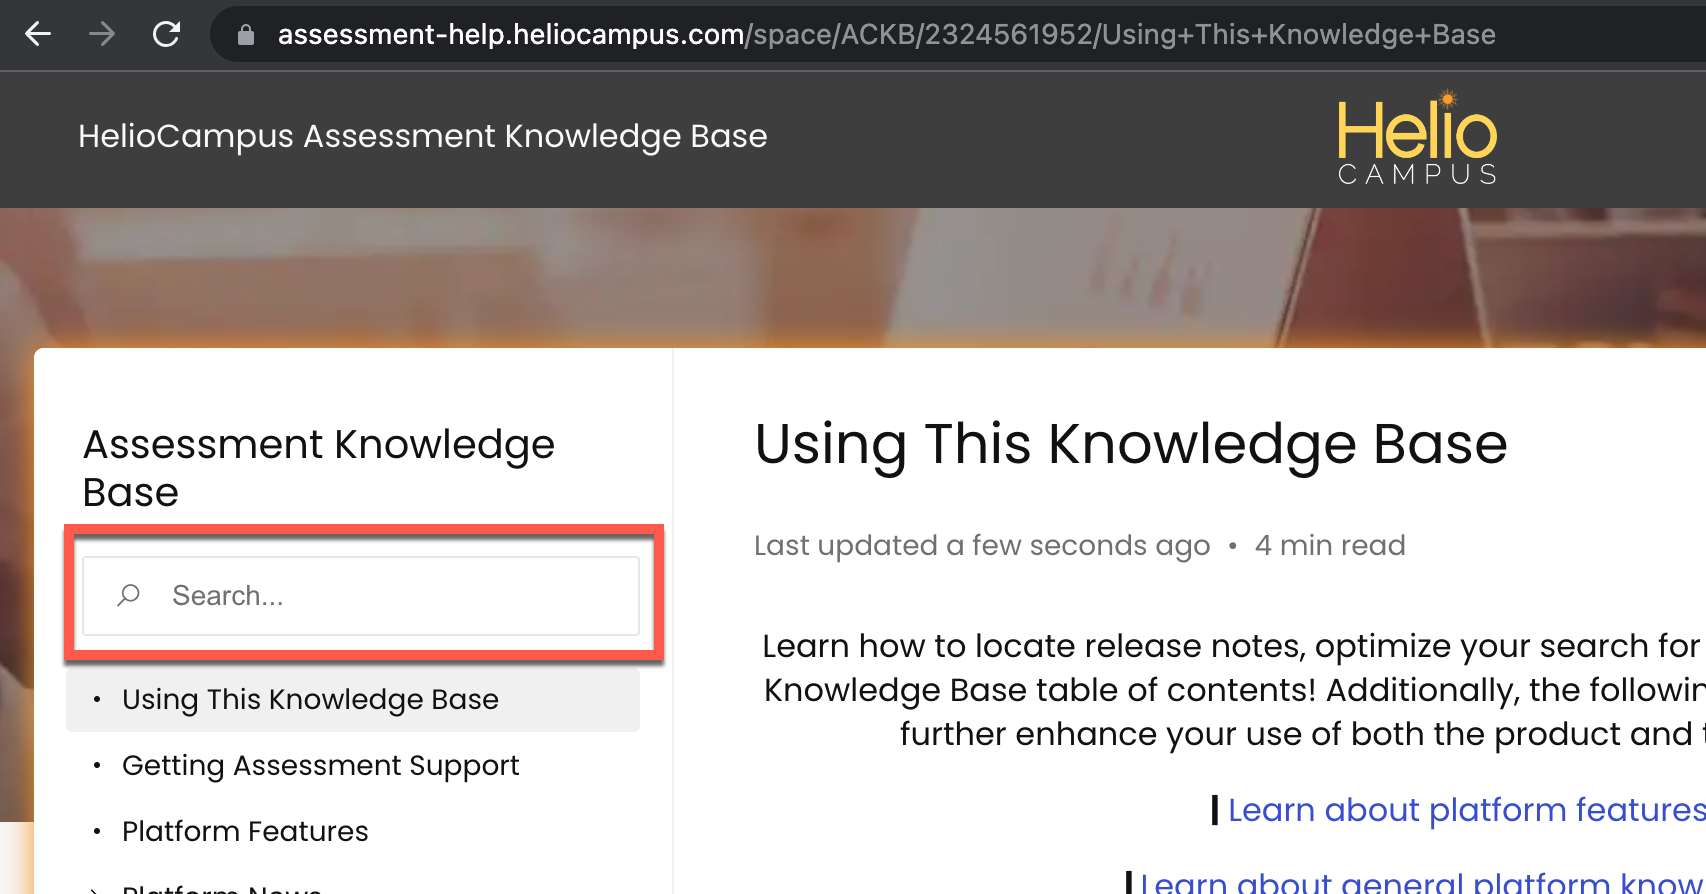Image resolution: width=1706 pixels, height=894 pixels.
Task: Click the magnifying glass search icon
Action: tap(128, 596)
